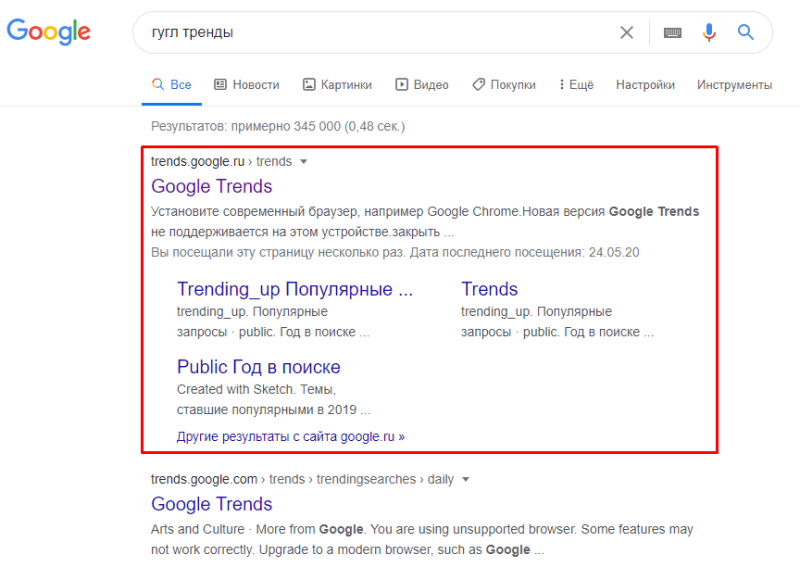Switch to the "Видео" tab
Screen dimensions: 800x567
tap(422, 85)
